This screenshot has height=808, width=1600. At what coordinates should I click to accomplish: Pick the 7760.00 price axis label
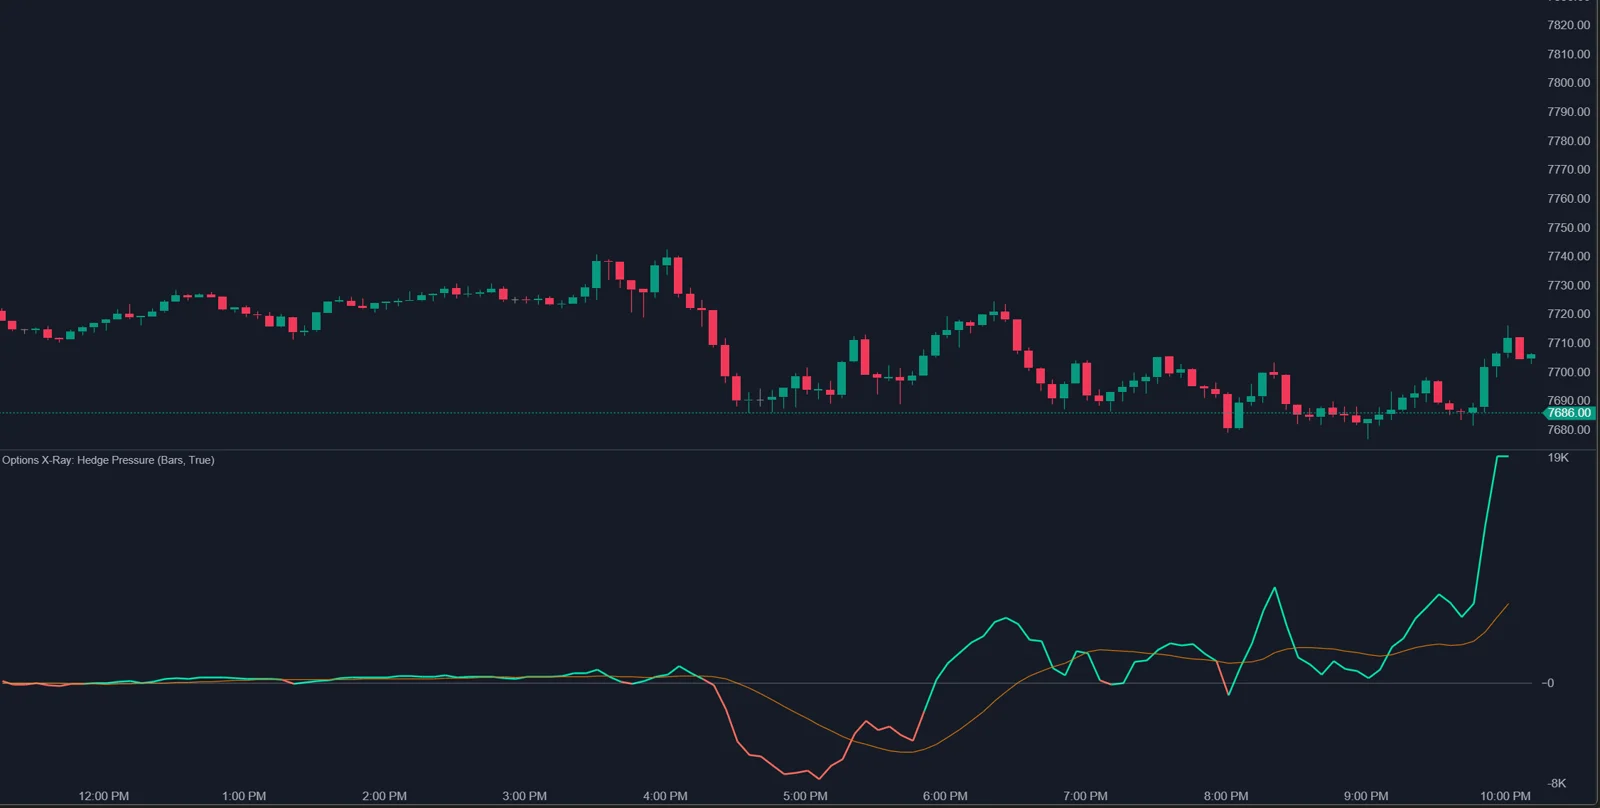(1568, 199)
